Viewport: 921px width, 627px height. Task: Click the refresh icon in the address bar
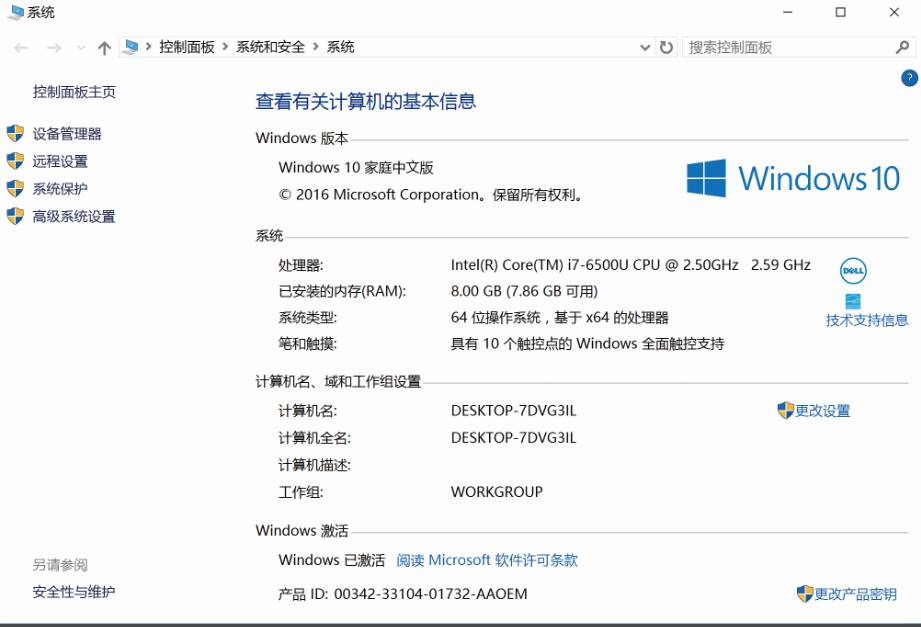click(666, 46)
